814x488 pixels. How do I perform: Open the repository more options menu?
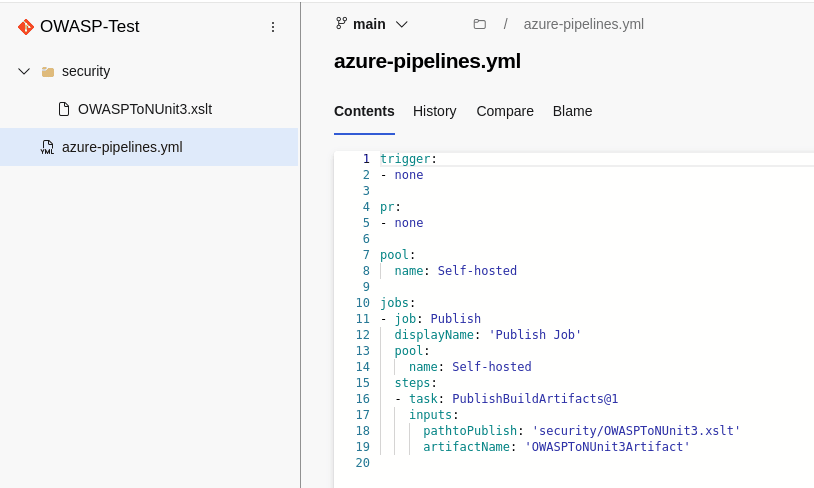tap(273, 27)
